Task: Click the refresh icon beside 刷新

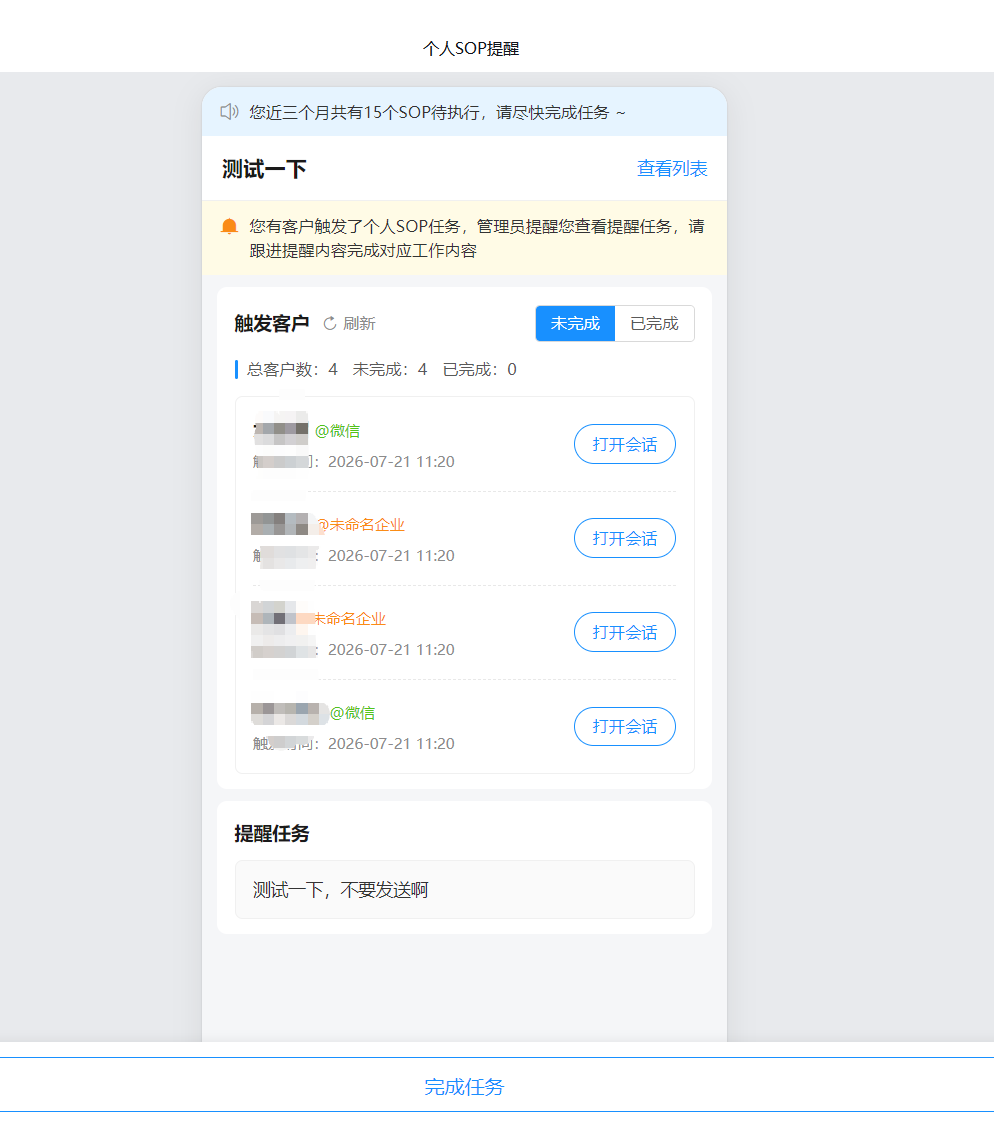Action: coord(329,324)
